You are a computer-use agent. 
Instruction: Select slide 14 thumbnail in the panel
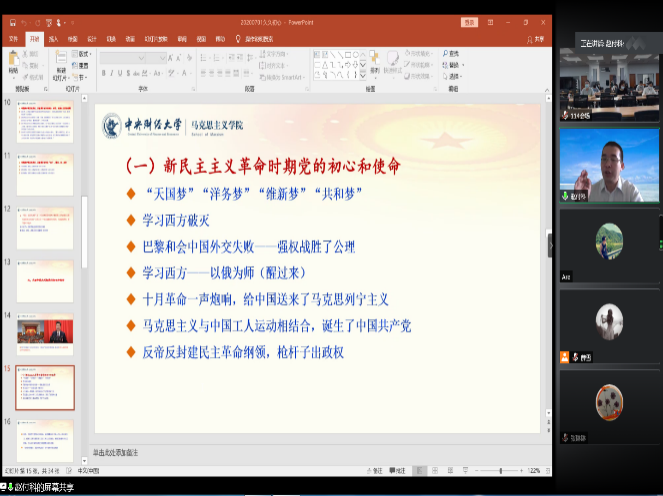[x=45, y=333]
